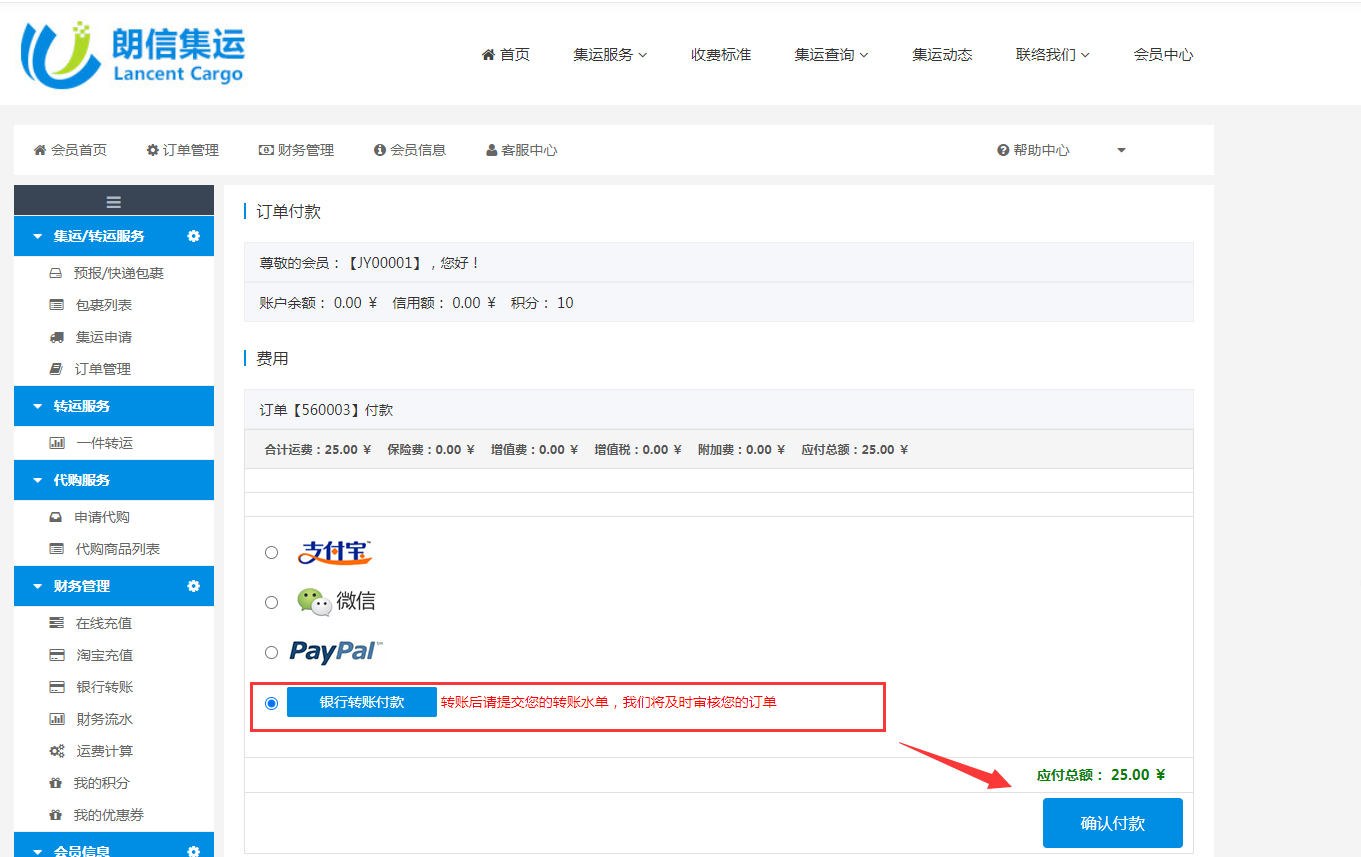Screen dimensions: 1361x857
Task: Click the 银行转账付款 button
Action: coord(362,702)
